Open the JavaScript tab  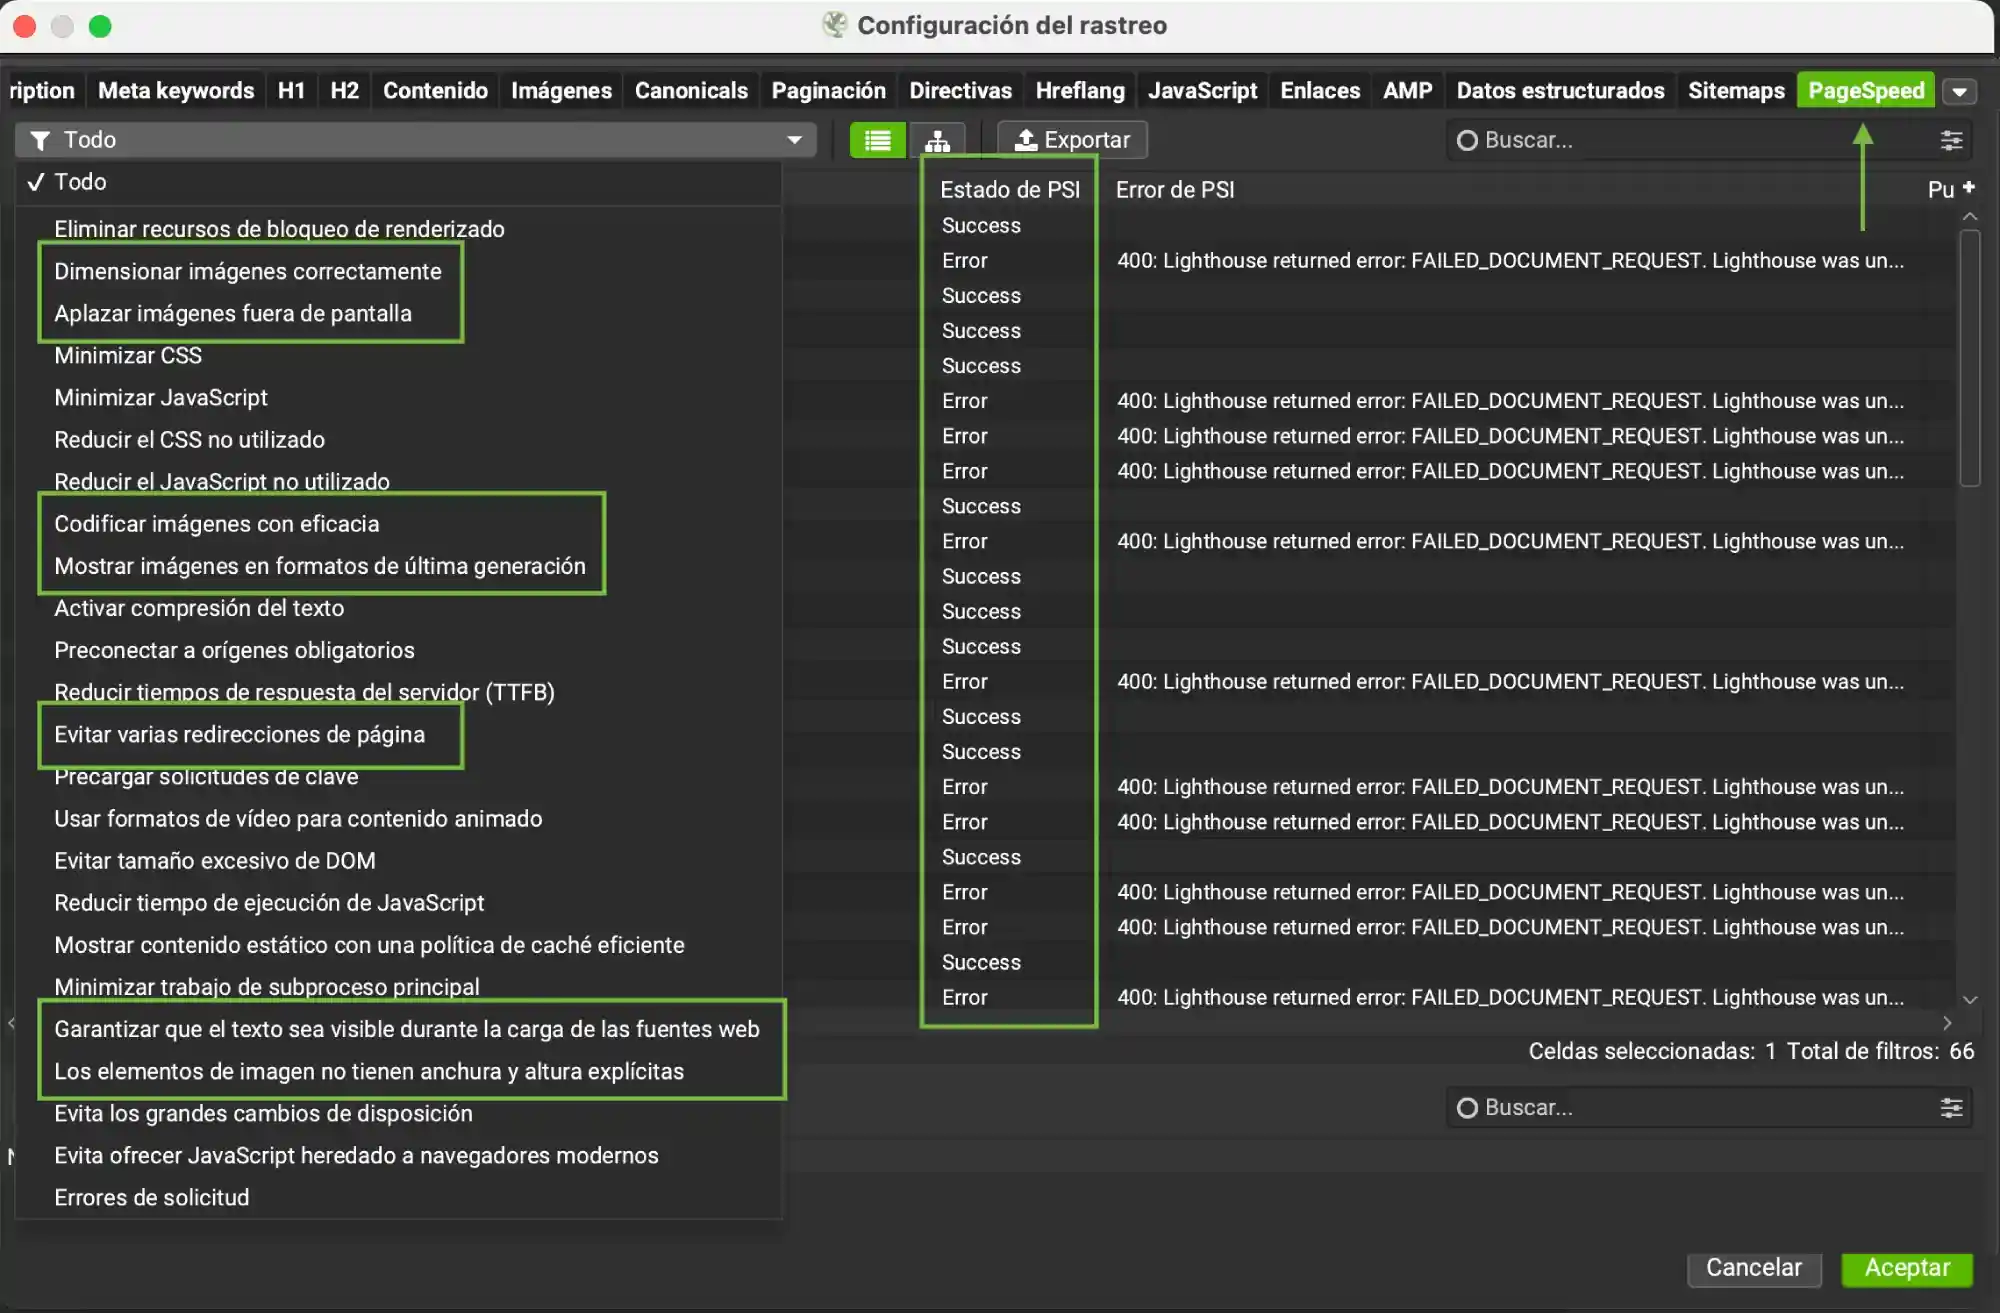(1202, 91)
